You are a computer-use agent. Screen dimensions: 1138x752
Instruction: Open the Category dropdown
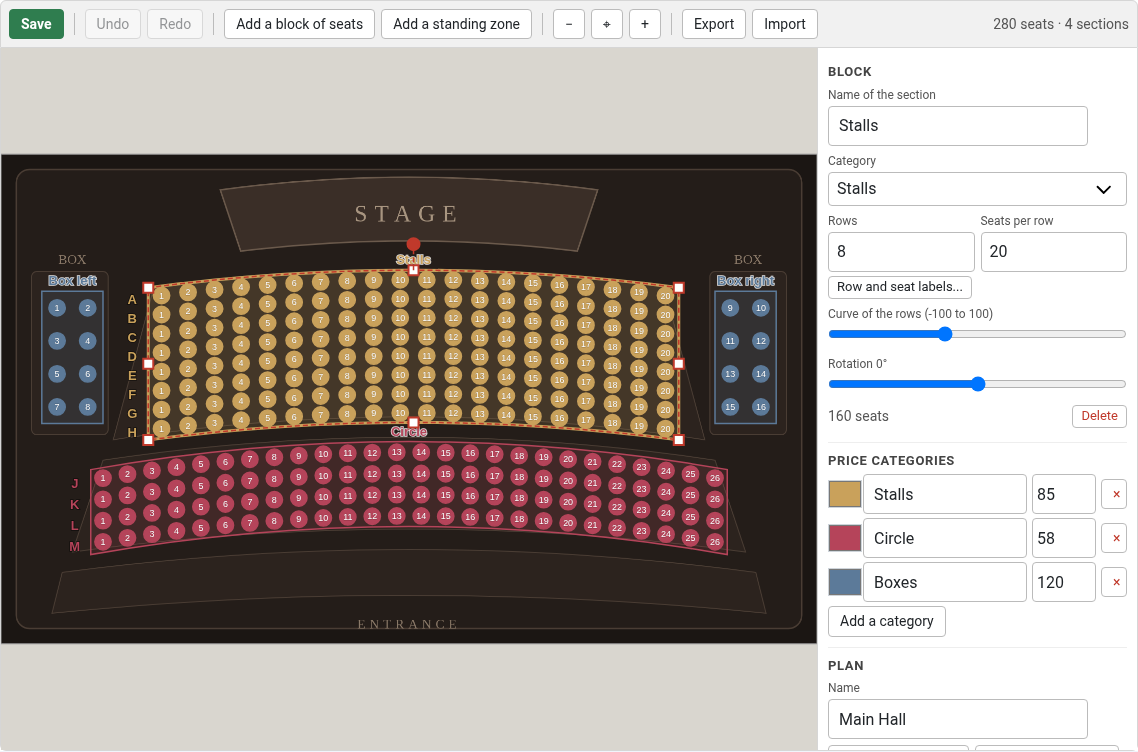[977, 189]
